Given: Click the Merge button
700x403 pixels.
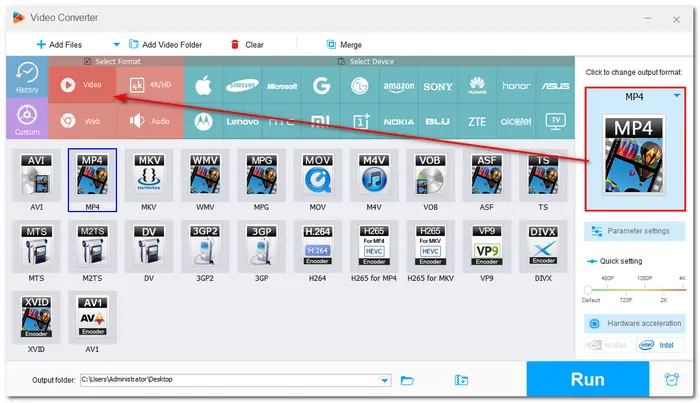Looking at the screenshot, I should point(344,45).
